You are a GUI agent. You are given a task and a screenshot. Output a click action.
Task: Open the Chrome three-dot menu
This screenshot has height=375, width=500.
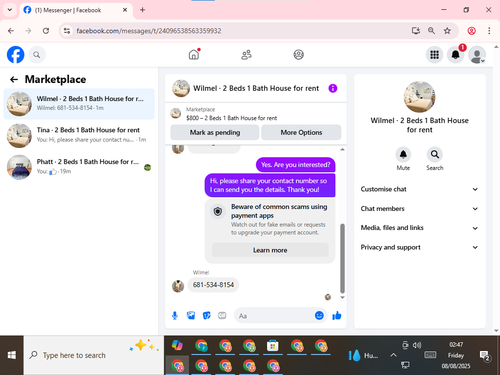(489, 31)
